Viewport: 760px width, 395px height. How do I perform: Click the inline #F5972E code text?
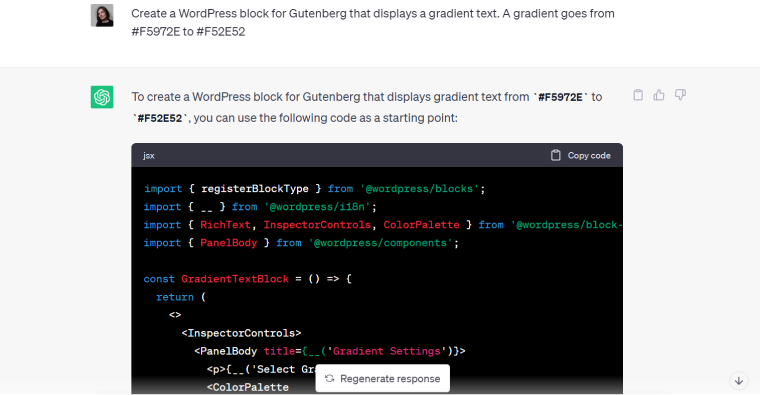coord(560,97)
